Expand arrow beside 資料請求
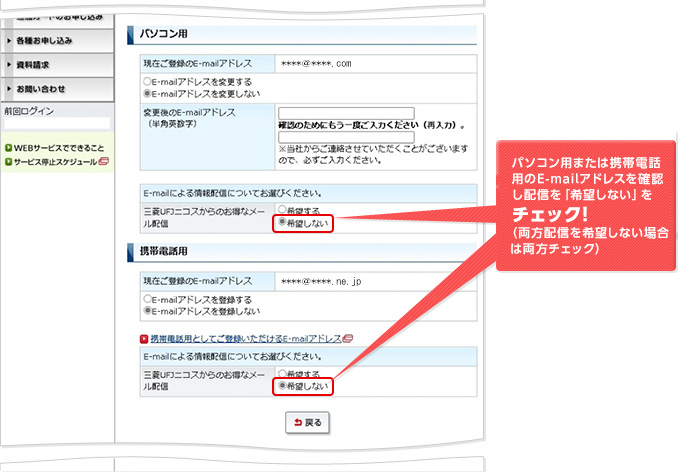Image resolution: width=679 pixels, height=472 pixels. [9, 65]
